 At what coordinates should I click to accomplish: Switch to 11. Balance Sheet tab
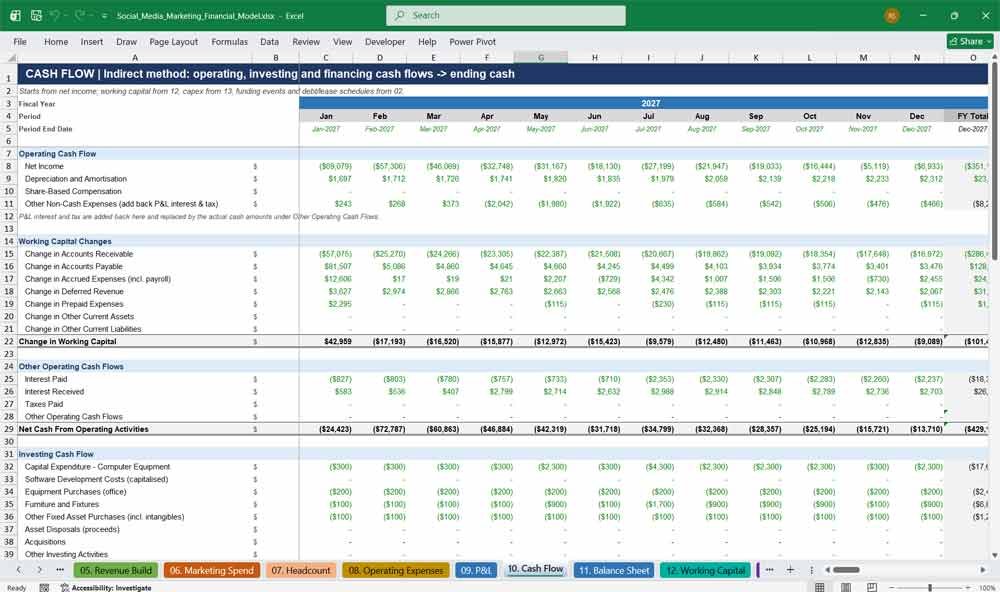pos(614,570)
